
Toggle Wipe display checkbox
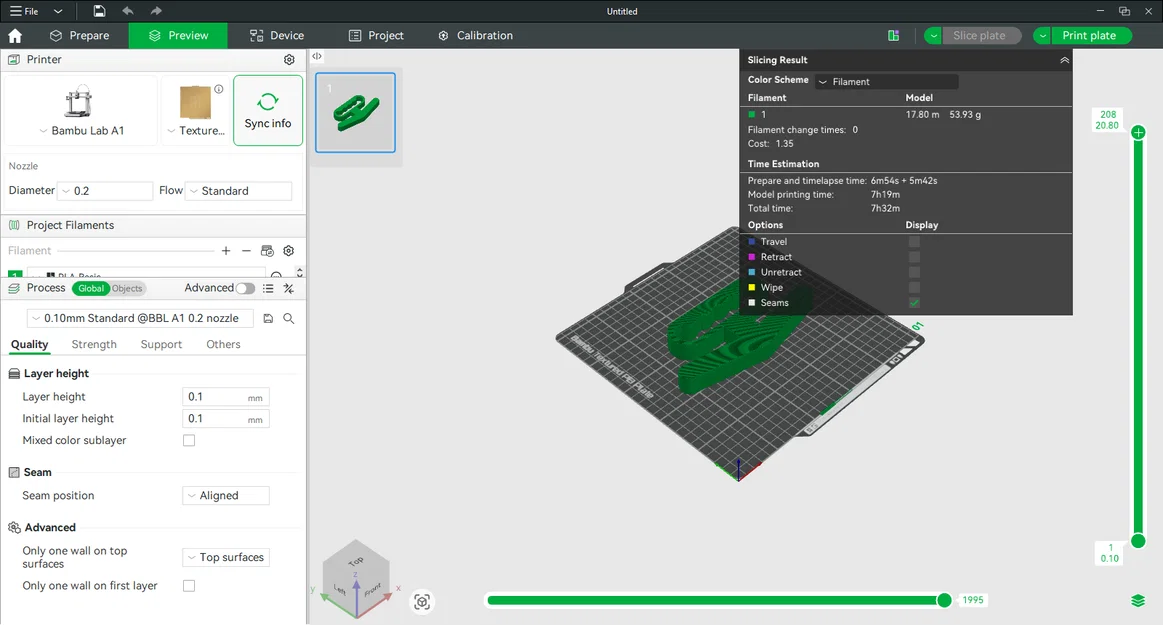point(914,288)
